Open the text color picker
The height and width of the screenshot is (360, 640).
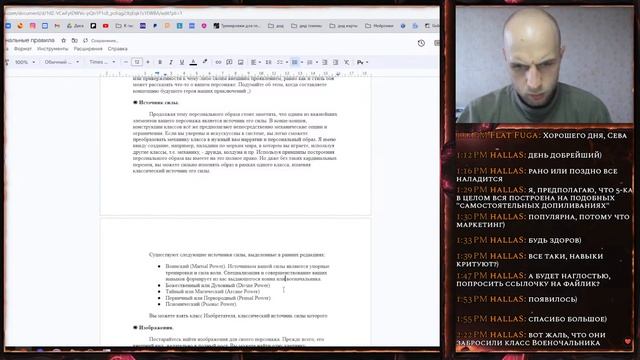[x=193, y=62]
